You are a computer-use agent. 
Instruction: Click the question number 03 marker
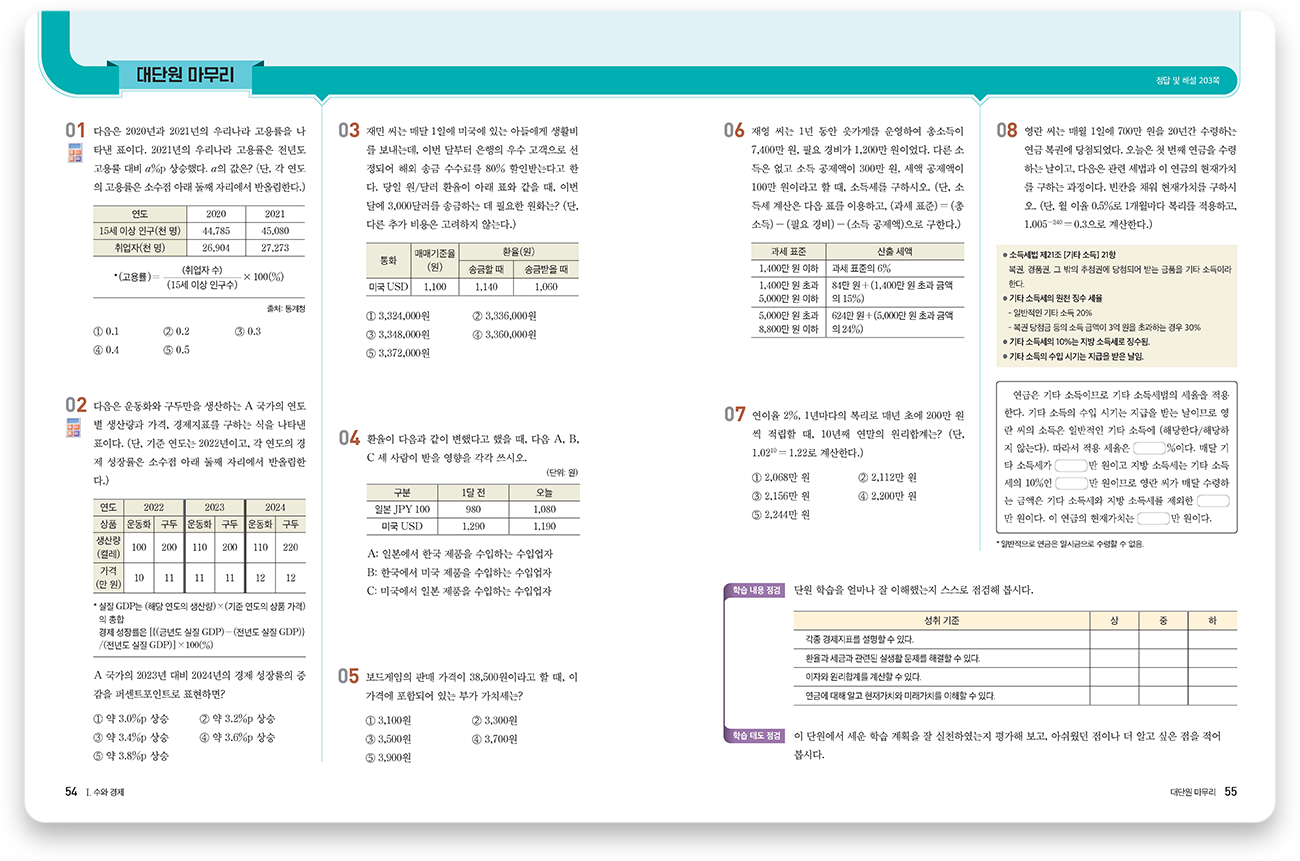coord(348,130)
